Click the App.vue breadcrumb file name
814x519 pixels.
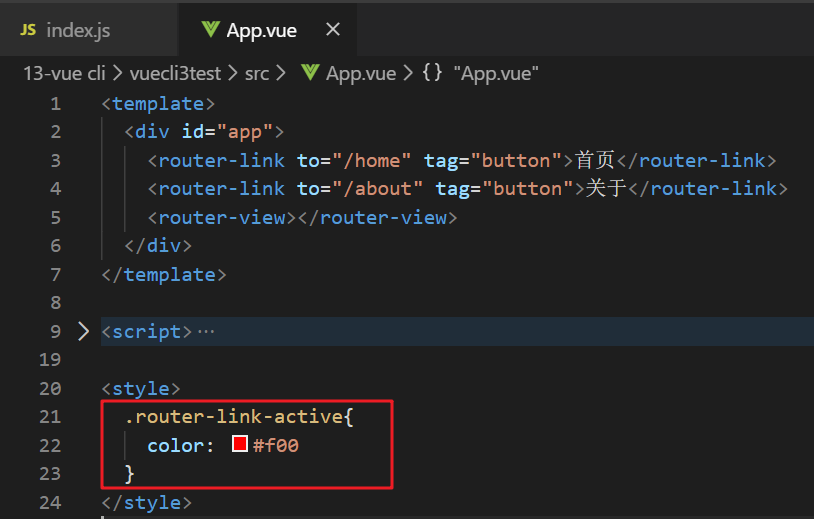click(x=361, y=73)
